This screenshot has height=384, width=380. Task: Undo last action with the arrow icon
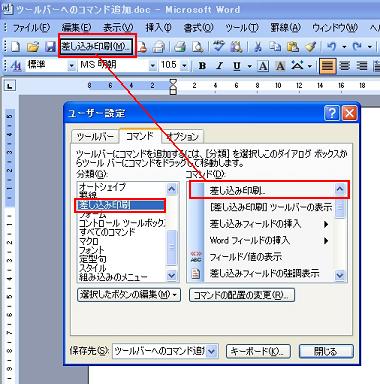pos(331,47)
